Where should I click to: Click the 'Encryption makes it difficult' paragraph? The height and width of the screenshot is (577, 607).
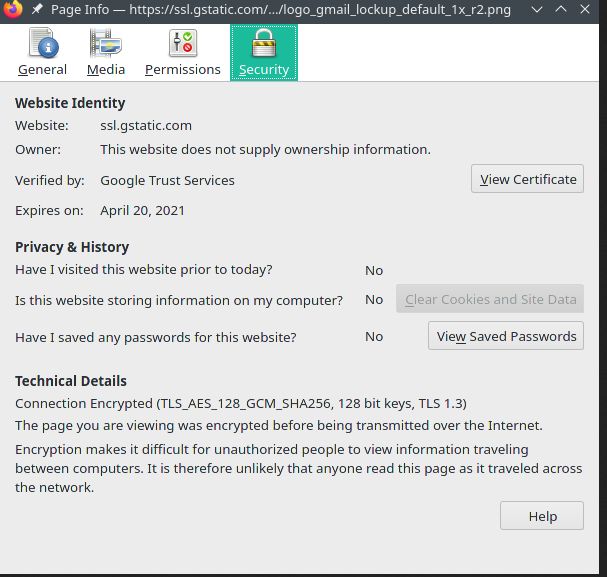tap(298, 468)
